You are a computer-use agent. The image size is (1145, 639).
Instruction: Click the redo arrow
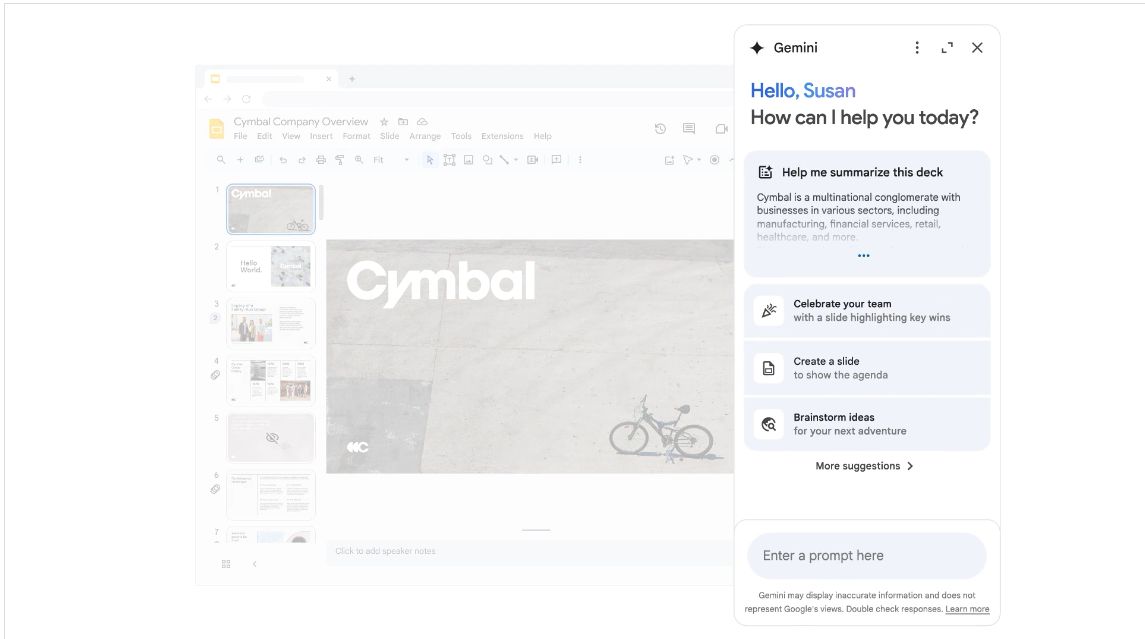302,160
